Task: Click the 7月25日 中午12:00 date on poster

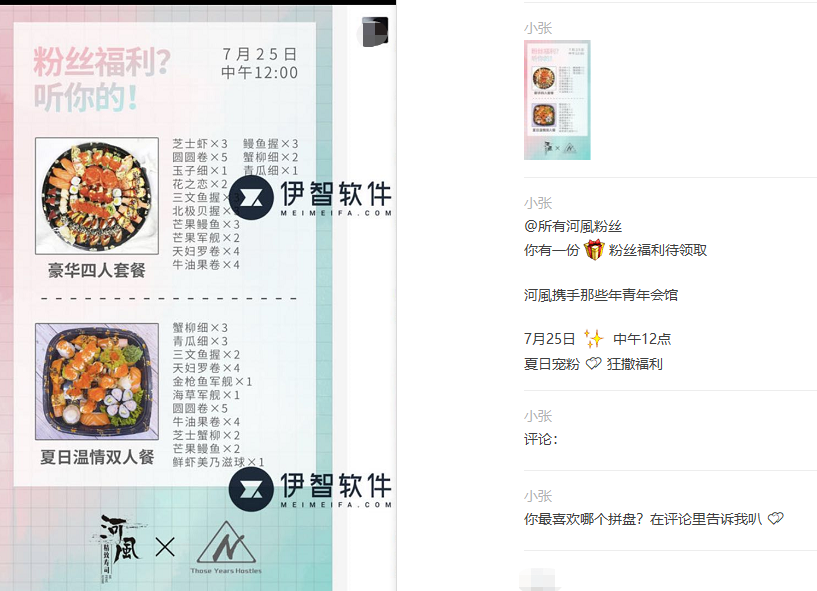Action: click(x=259, y=64)
